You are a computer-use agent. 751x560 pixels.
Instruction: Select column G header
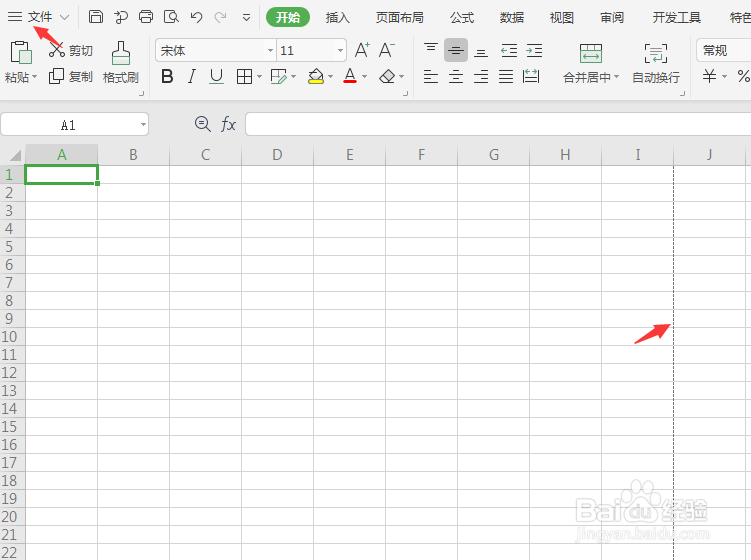click(494, 155)
